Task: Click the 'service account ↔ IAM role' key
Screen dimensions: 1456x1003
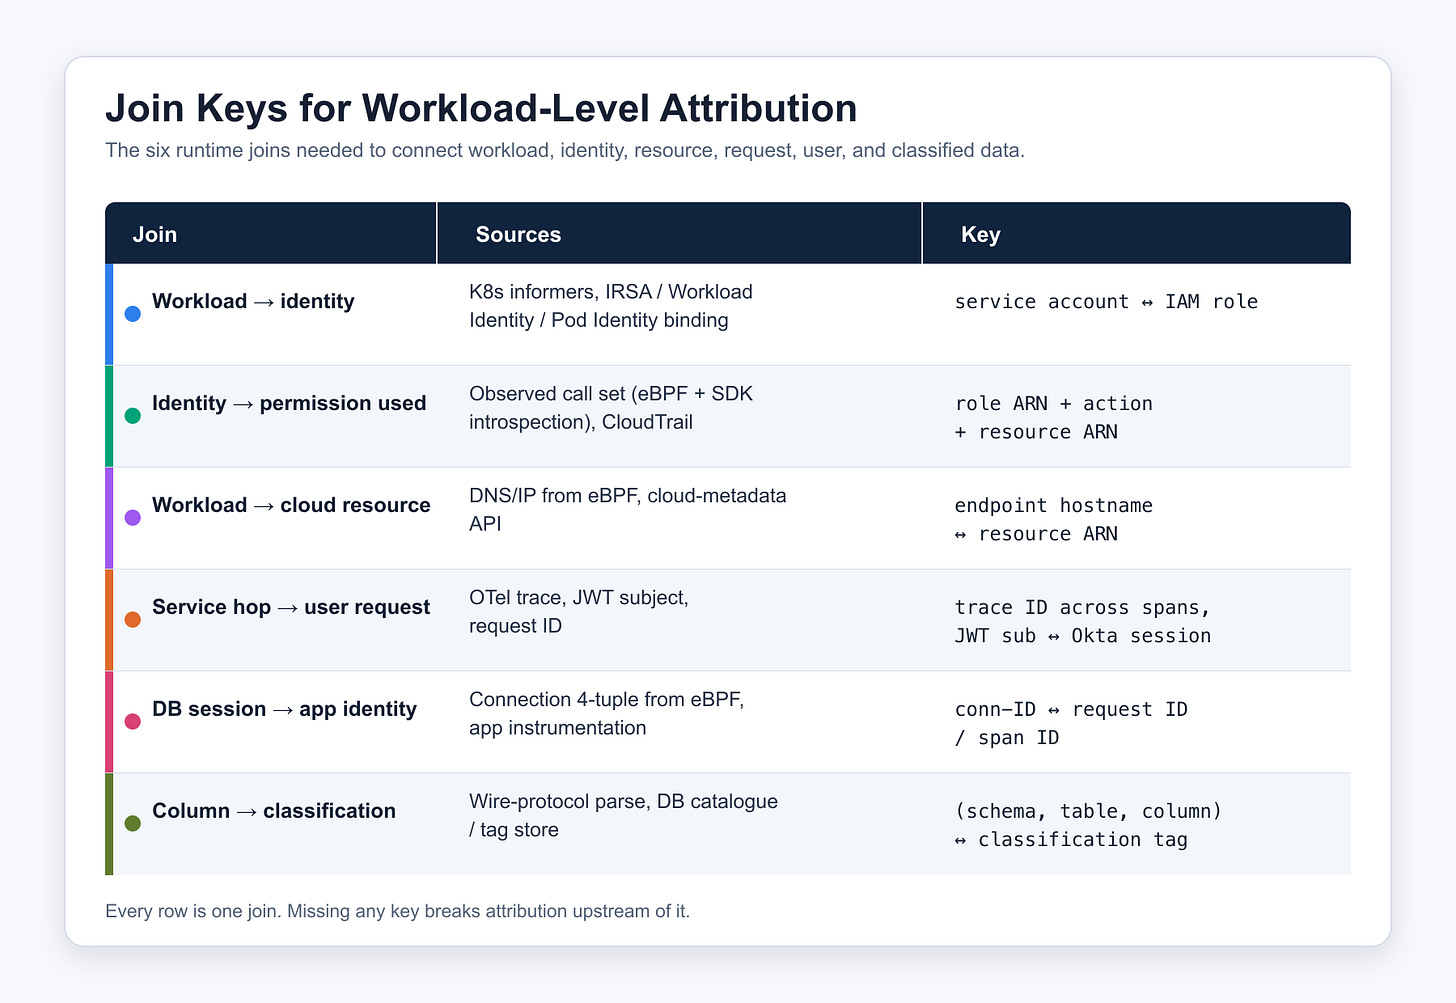Action: click(x=1106, y=302)
